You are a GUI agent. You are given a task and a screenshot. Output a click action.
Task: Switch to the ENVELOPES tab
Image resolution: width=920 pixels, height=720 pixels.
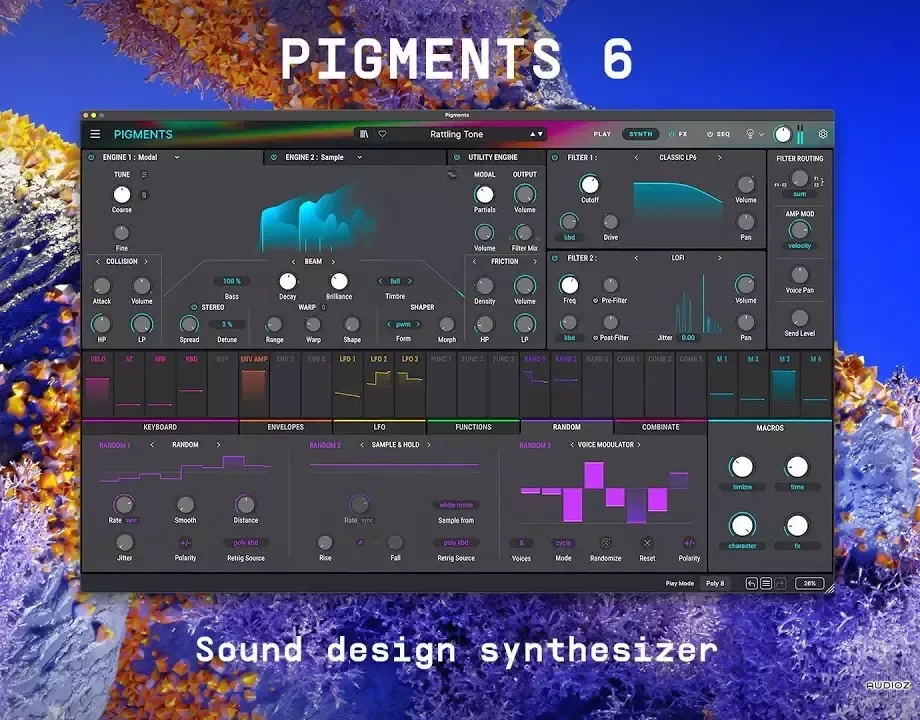pyautogui.click(x=286, y=427)
